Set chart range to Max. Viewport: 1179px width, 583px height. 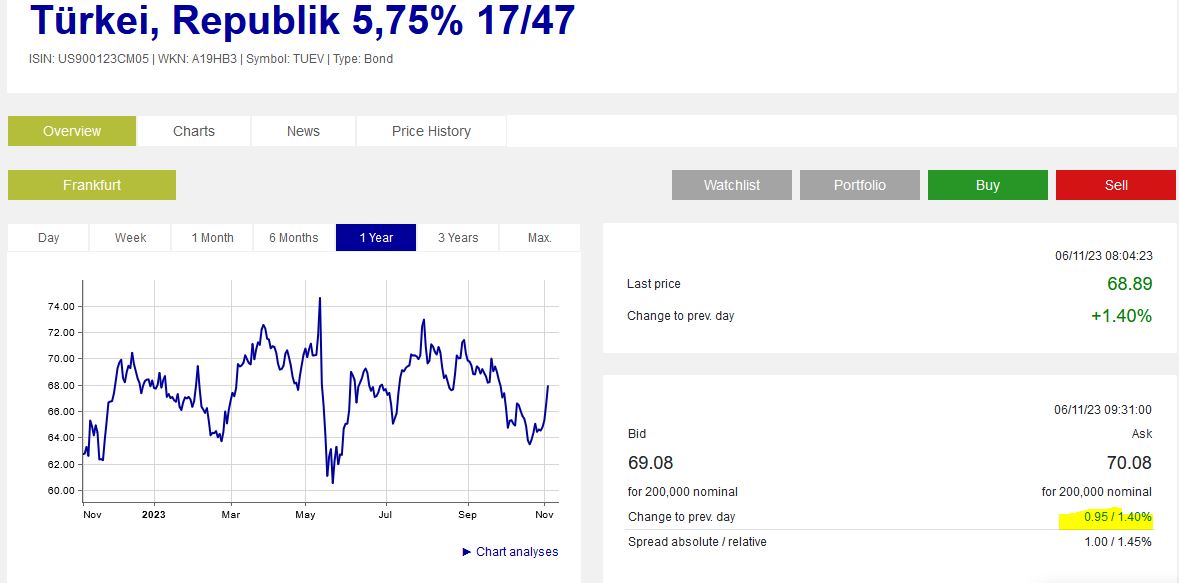pyautogui.click(x=540, y=238)
